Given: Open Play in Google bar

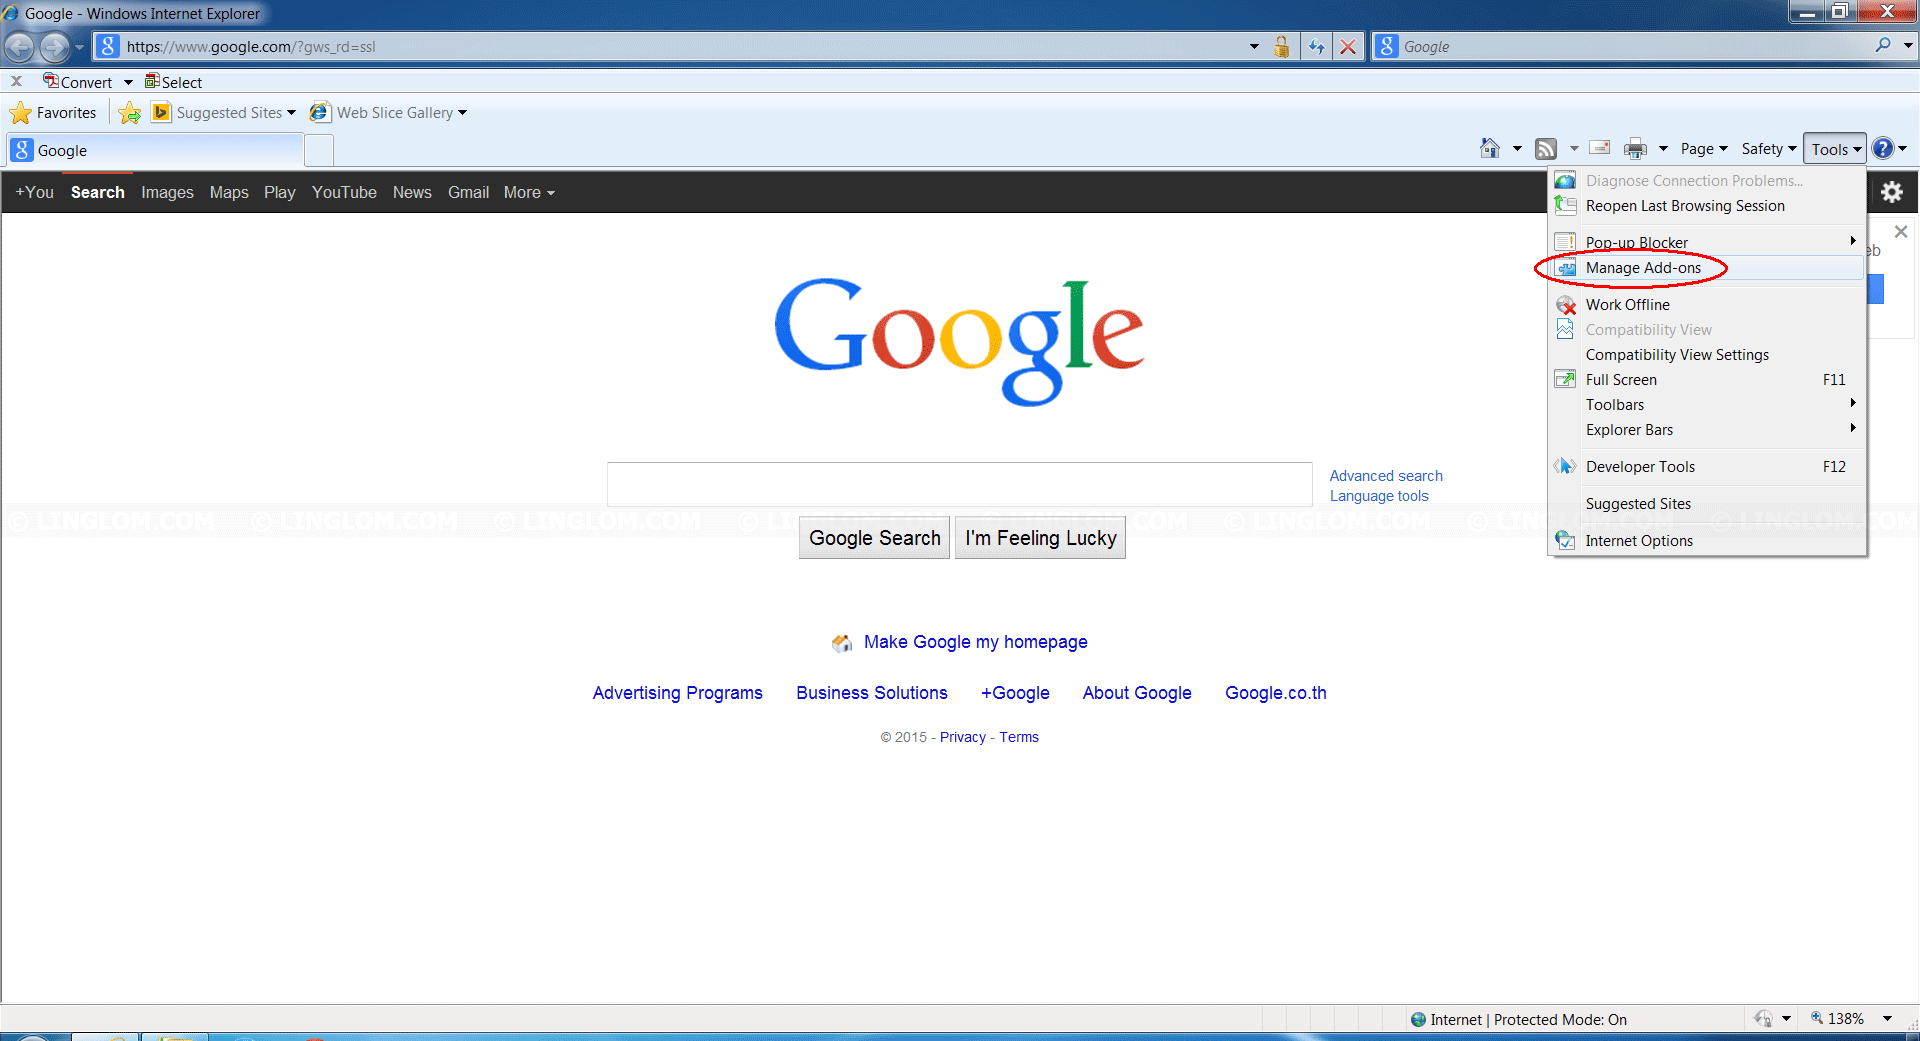Looking at the screenshot, I should [280, 192].
